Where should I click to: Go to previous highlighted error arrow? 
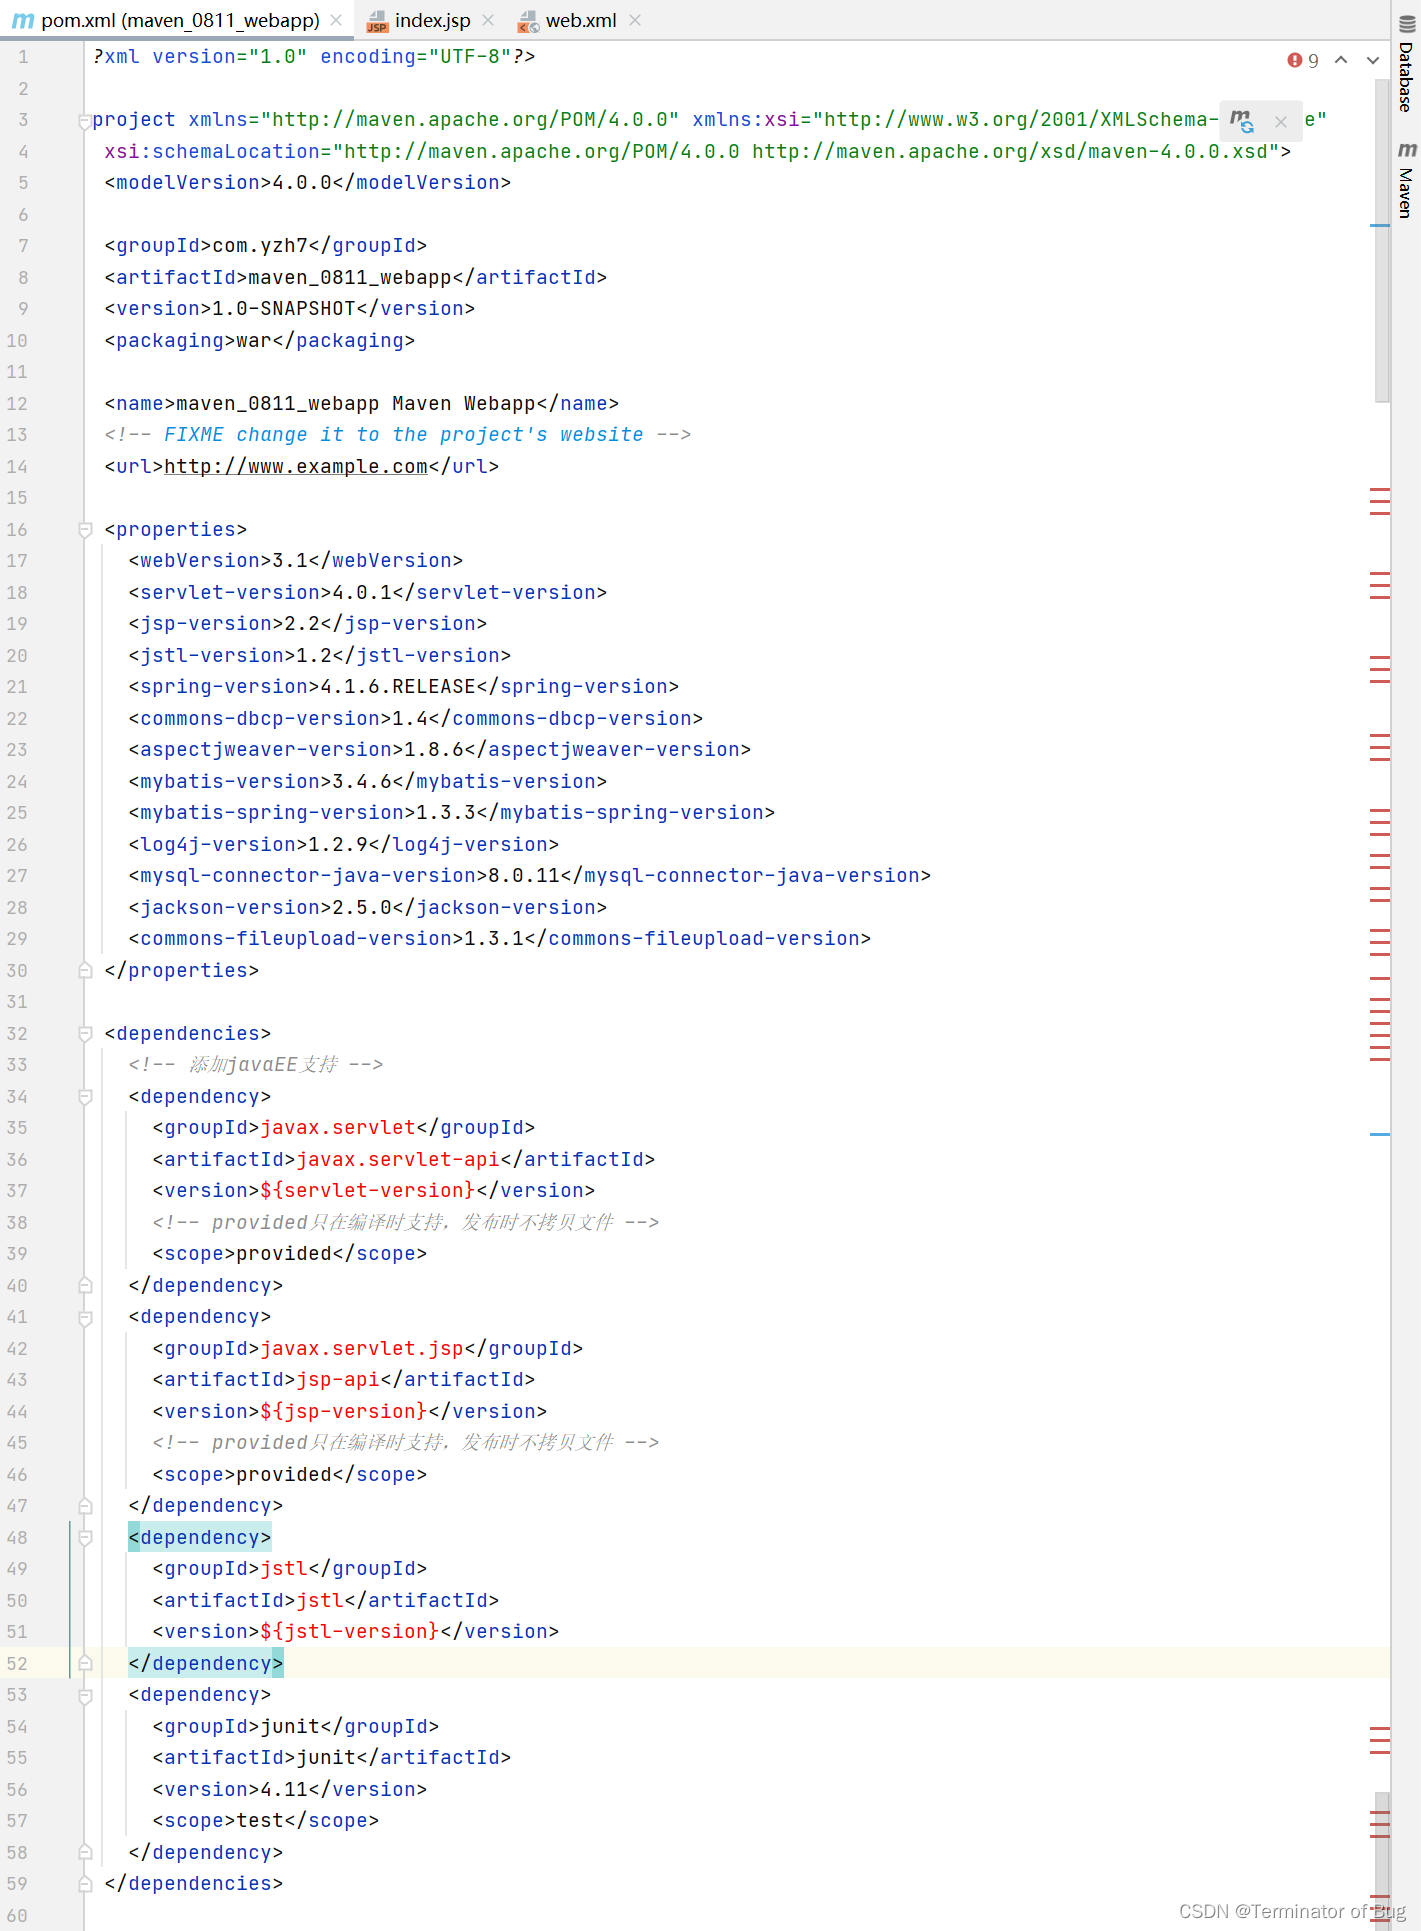pos(1341,60)
